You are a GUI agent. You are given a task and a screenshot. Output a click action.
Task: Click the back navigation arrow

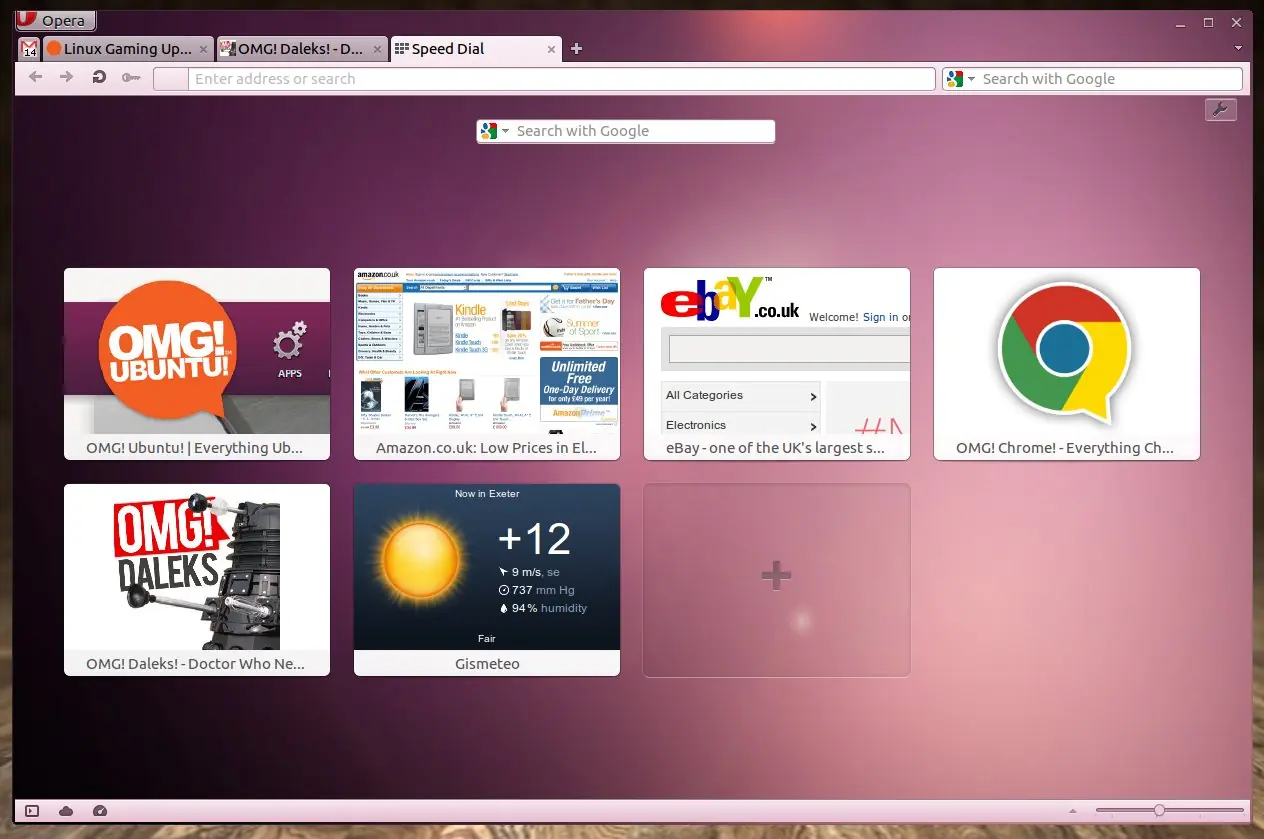(35, 77)
